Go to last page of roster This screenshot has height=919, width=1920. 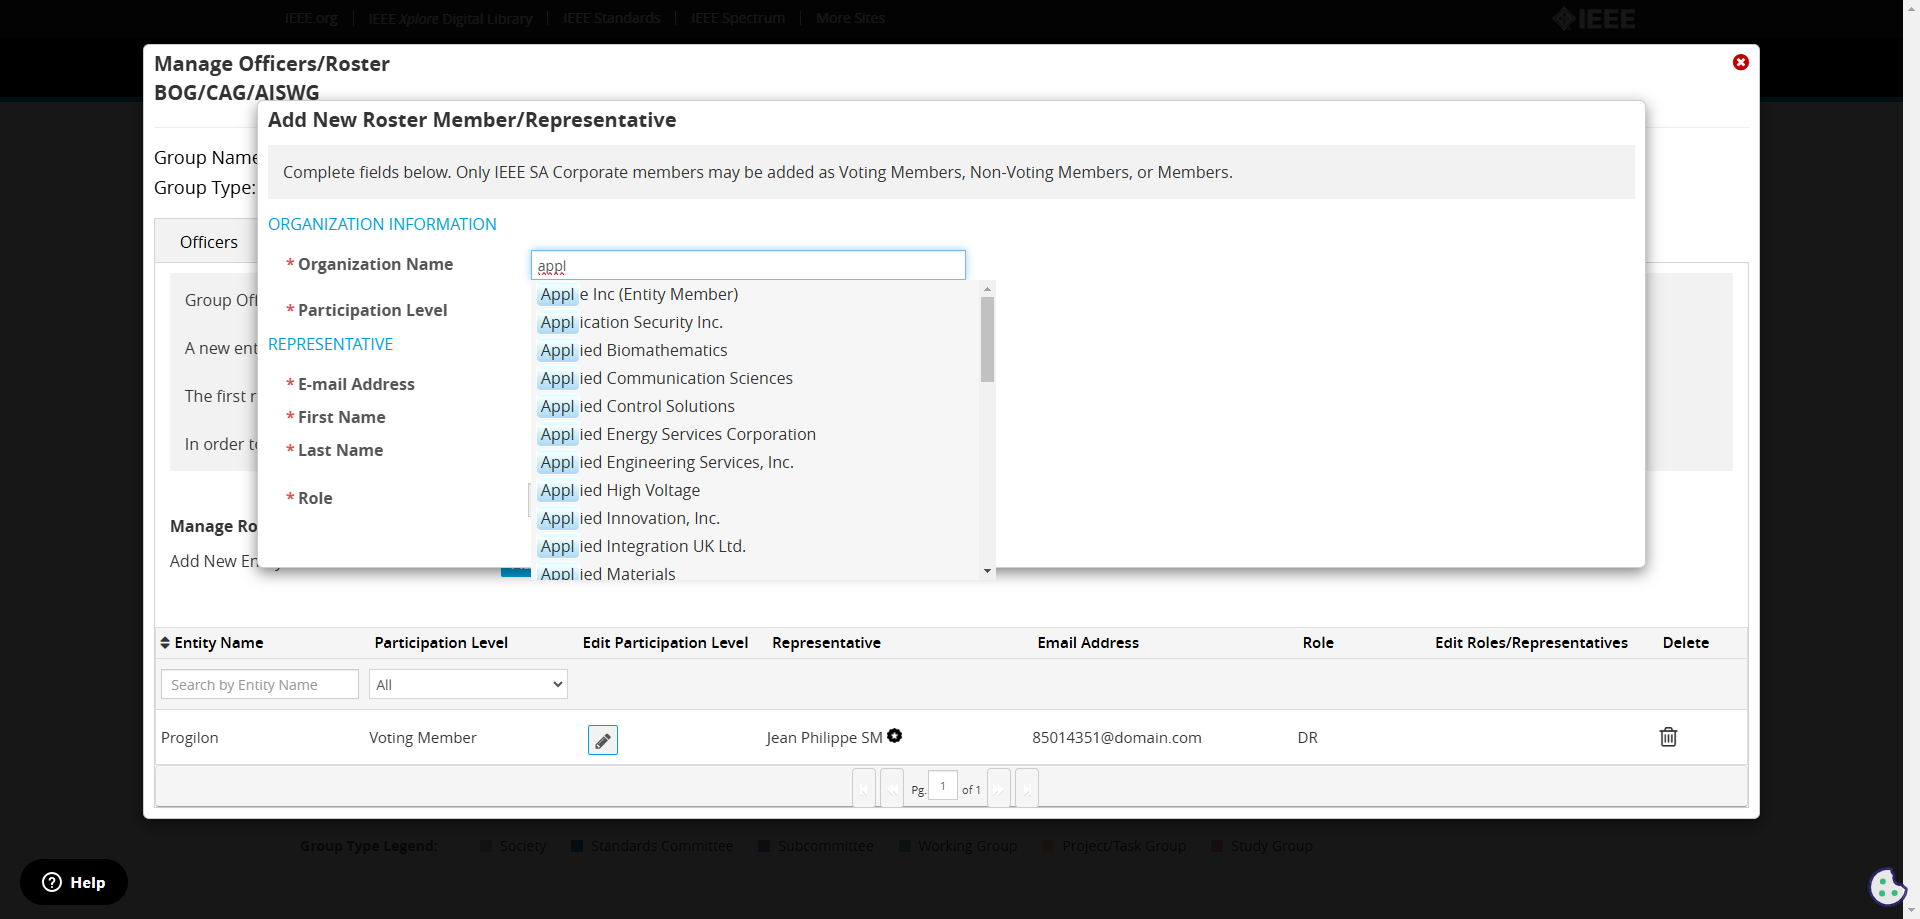click(x=1026, y=788)
